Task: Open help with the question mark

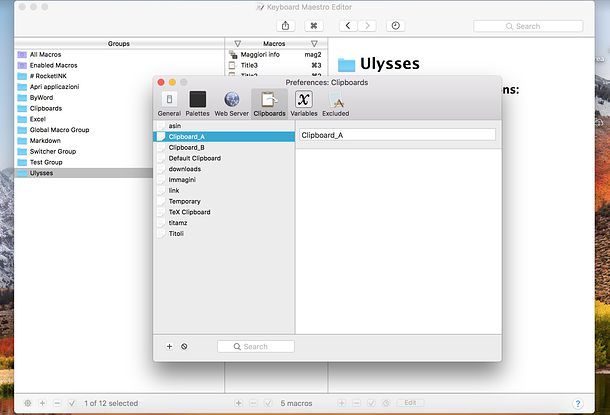Action: [x=578, y=404]
